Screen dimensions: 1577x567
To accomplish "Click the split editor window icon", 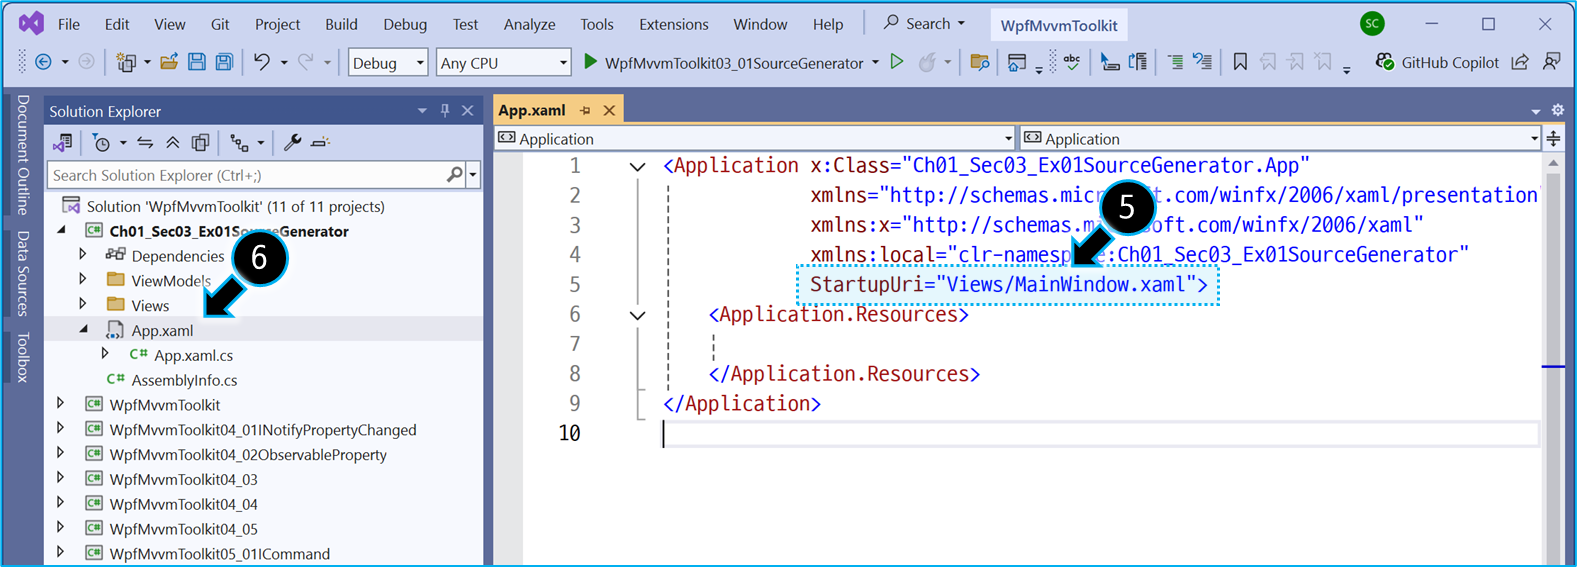I will click(1553, 138).
